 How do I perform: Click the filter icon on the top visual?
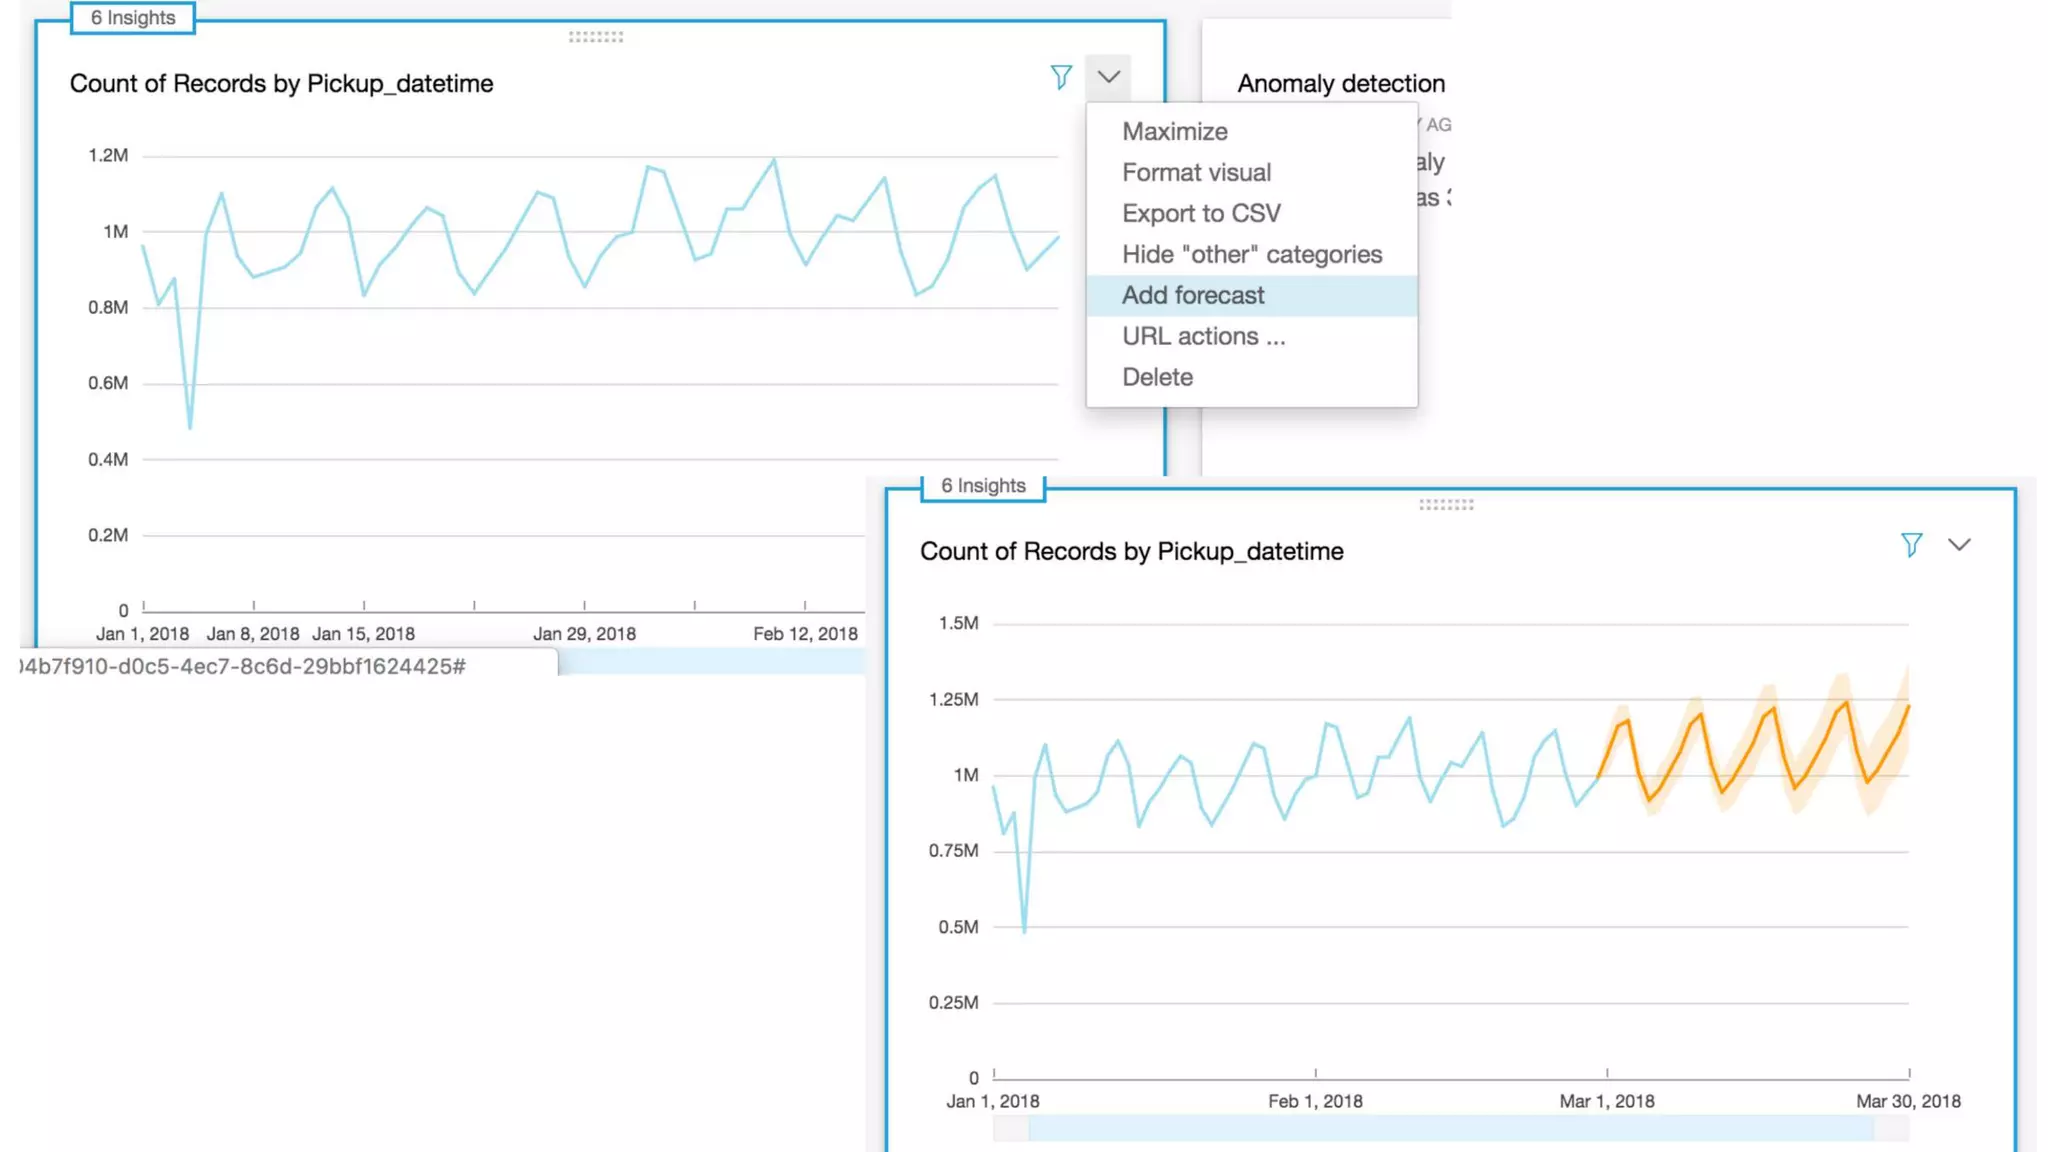(x=1061, y=77)
